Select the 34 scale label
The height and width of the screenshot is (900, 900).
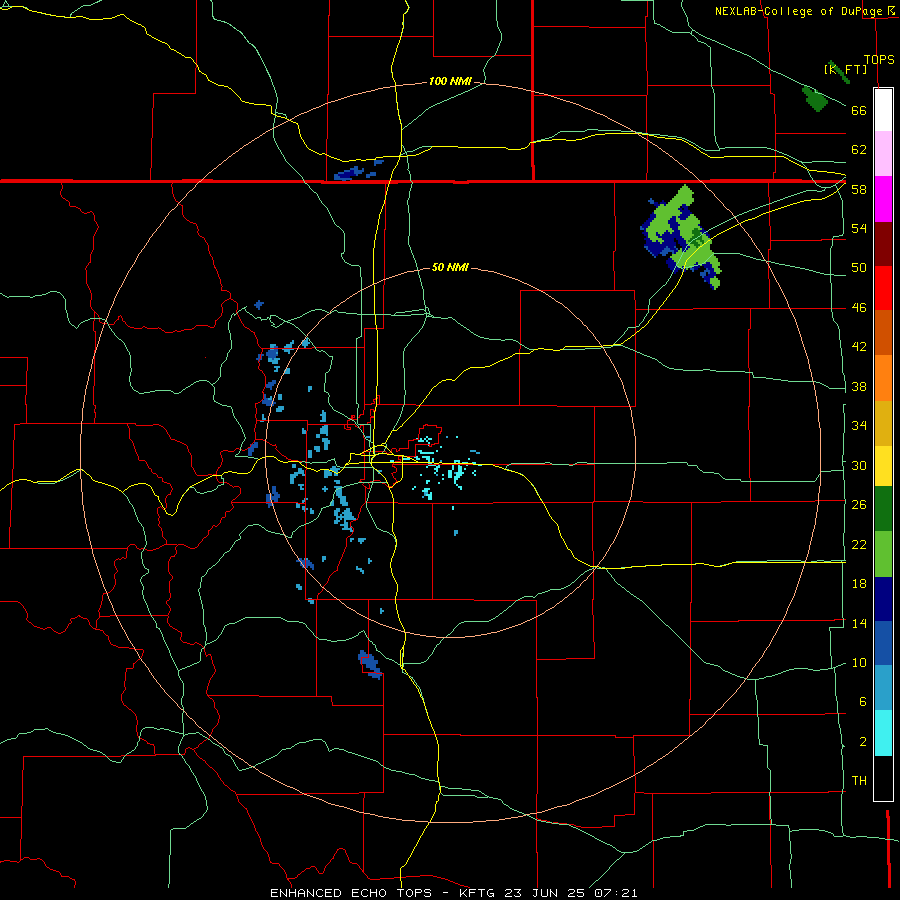859,426
